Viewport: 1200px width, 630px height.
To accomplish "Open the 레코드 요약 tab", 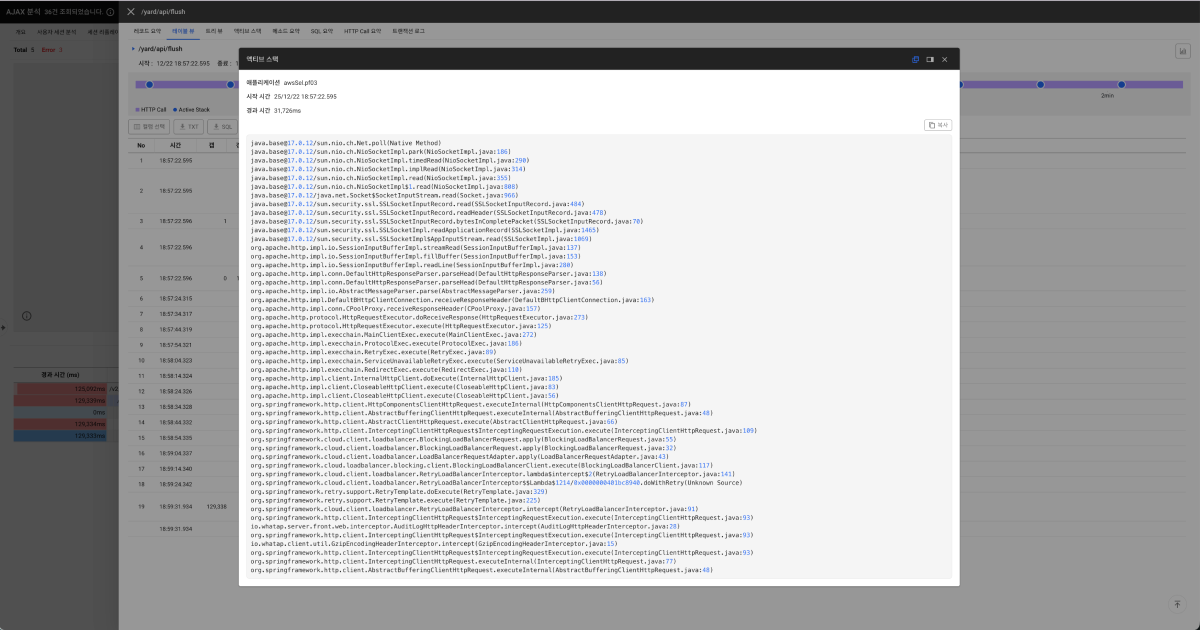I will [147, 31].
